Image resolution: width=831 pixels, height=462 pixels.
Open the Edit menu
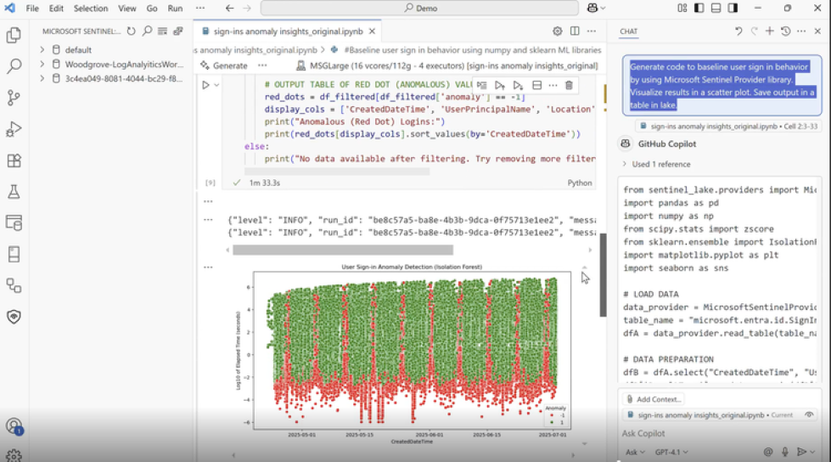point(56,8)
